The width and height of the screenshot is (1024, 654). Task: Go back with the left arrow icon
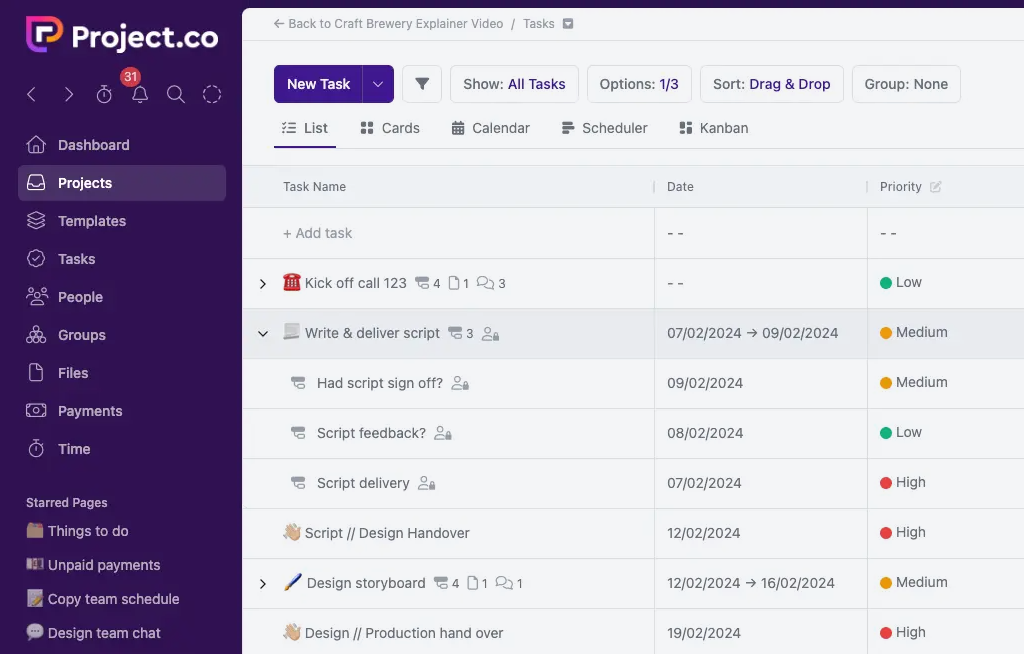[x=31, y=95]
